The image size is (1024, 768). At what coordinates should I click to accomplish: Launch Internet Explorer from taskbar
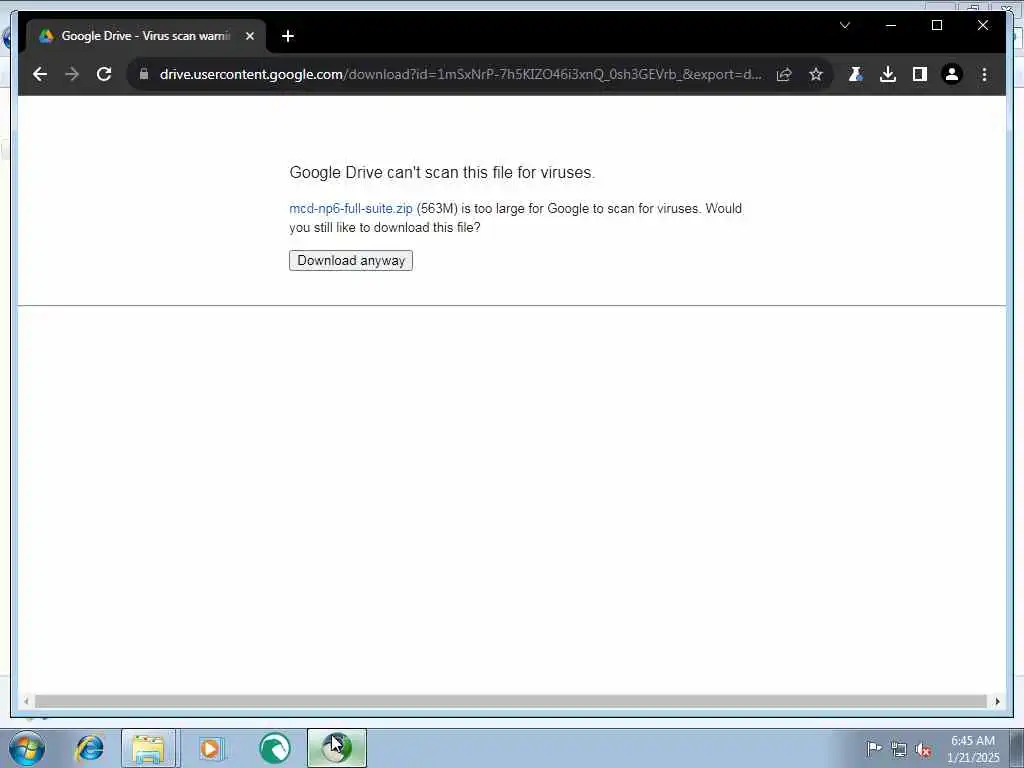(x=89, y=748)
